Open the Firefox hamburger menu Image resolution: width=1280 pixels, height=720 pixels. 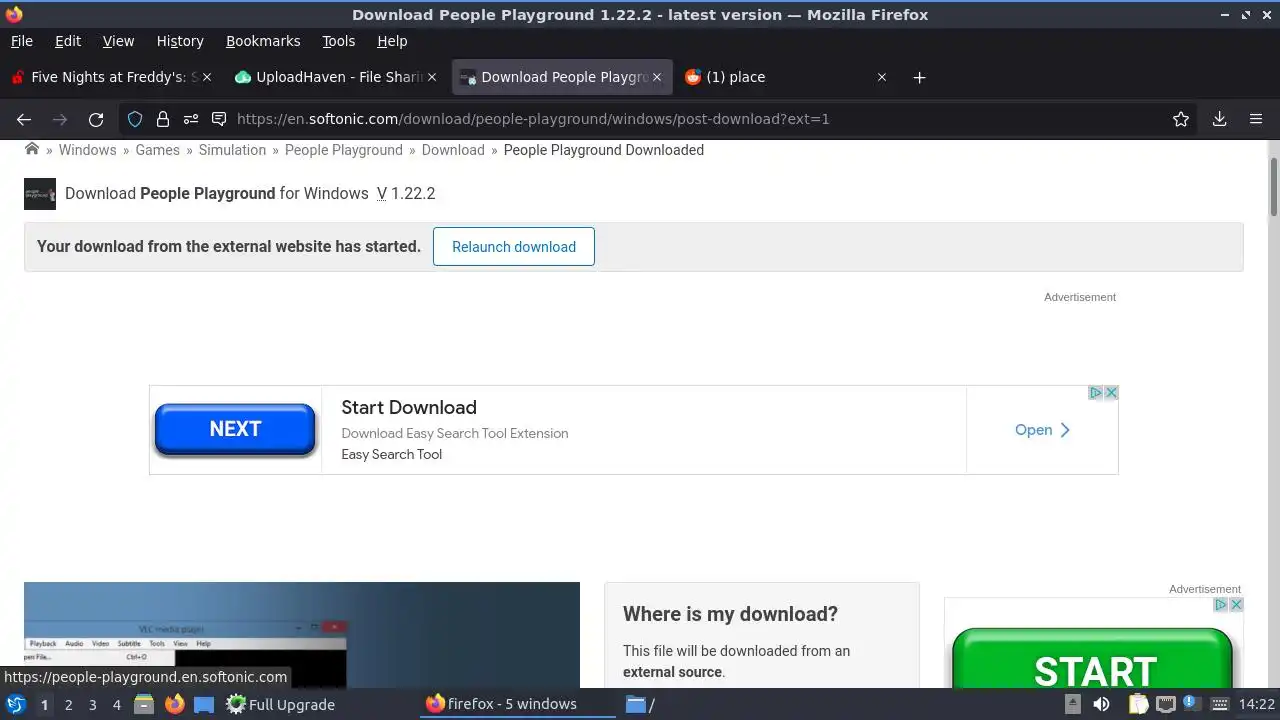click(x=1256, y=119)
